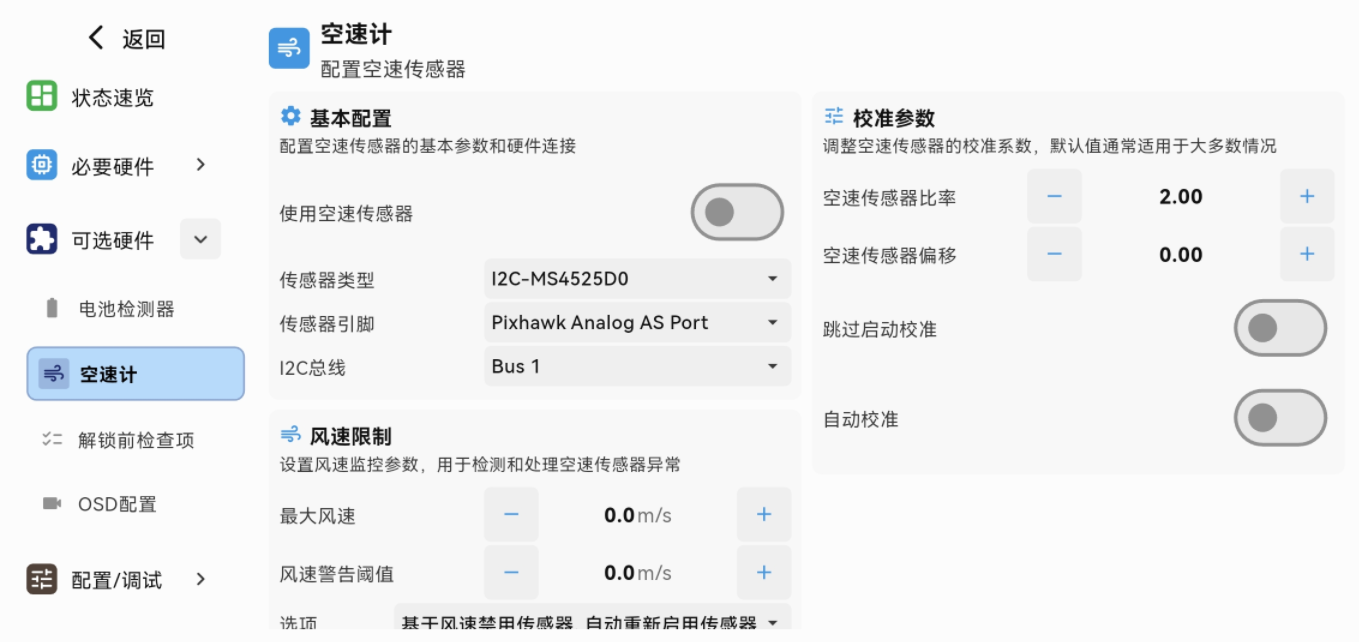This screenshot has height=642, width=1359.
Task: Open the 传感器类型 dropdown
Action: 636,279
